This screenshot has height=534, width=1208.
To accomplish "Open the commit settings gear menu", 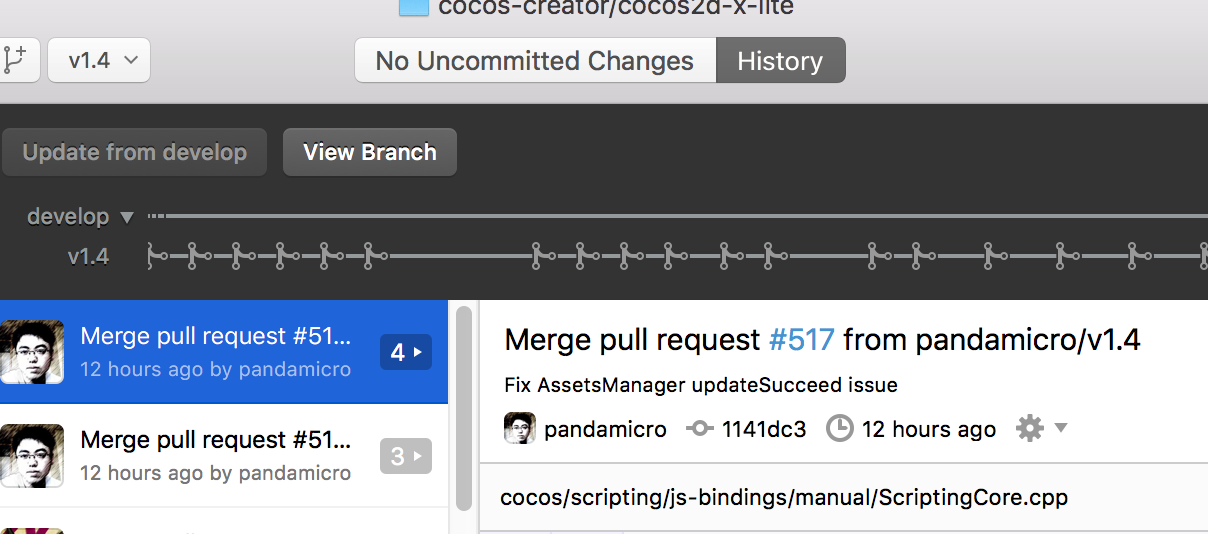I will 1040,429.
